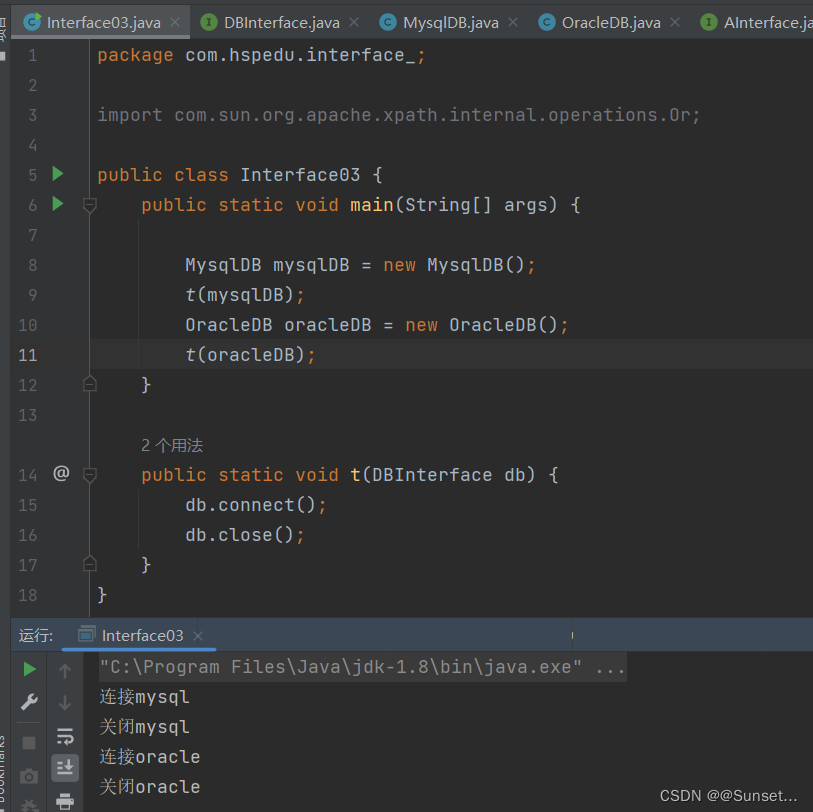Click 'db.connect();' on line 15
The width and height of the screenshot is (813, 812).
256,505
